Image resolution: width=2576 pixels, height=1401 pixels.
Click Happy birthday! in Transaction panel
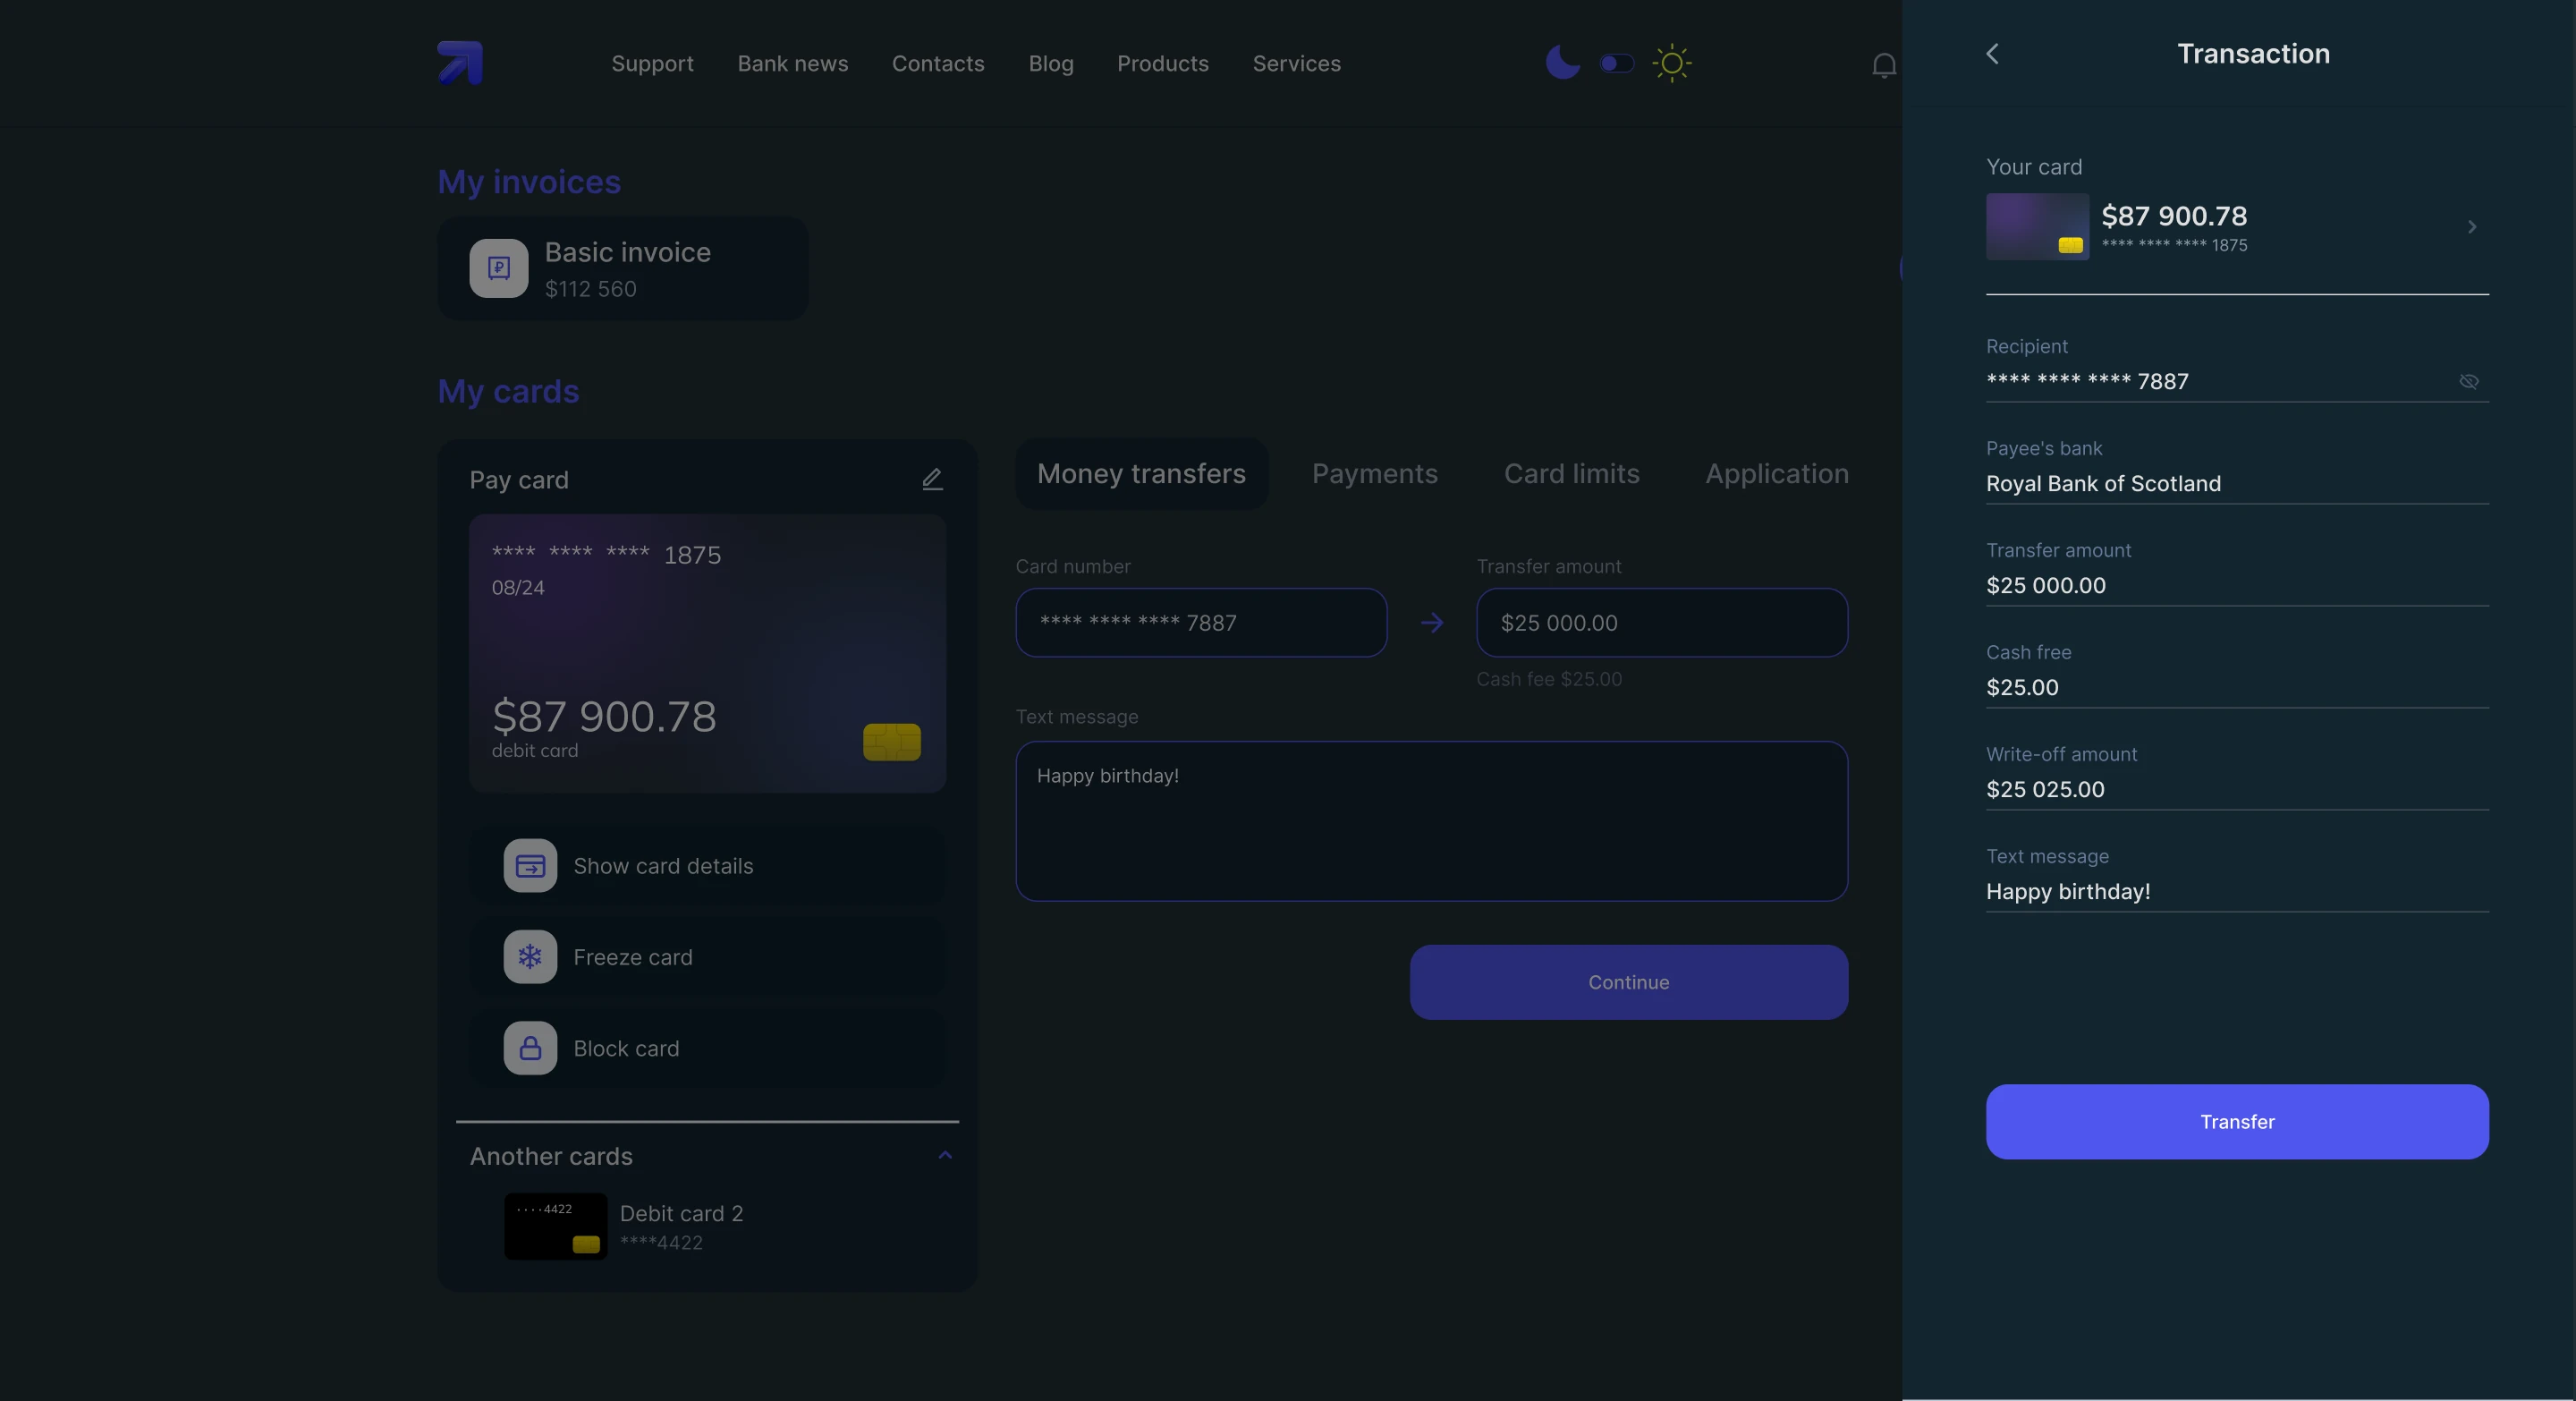[2068, 892]
